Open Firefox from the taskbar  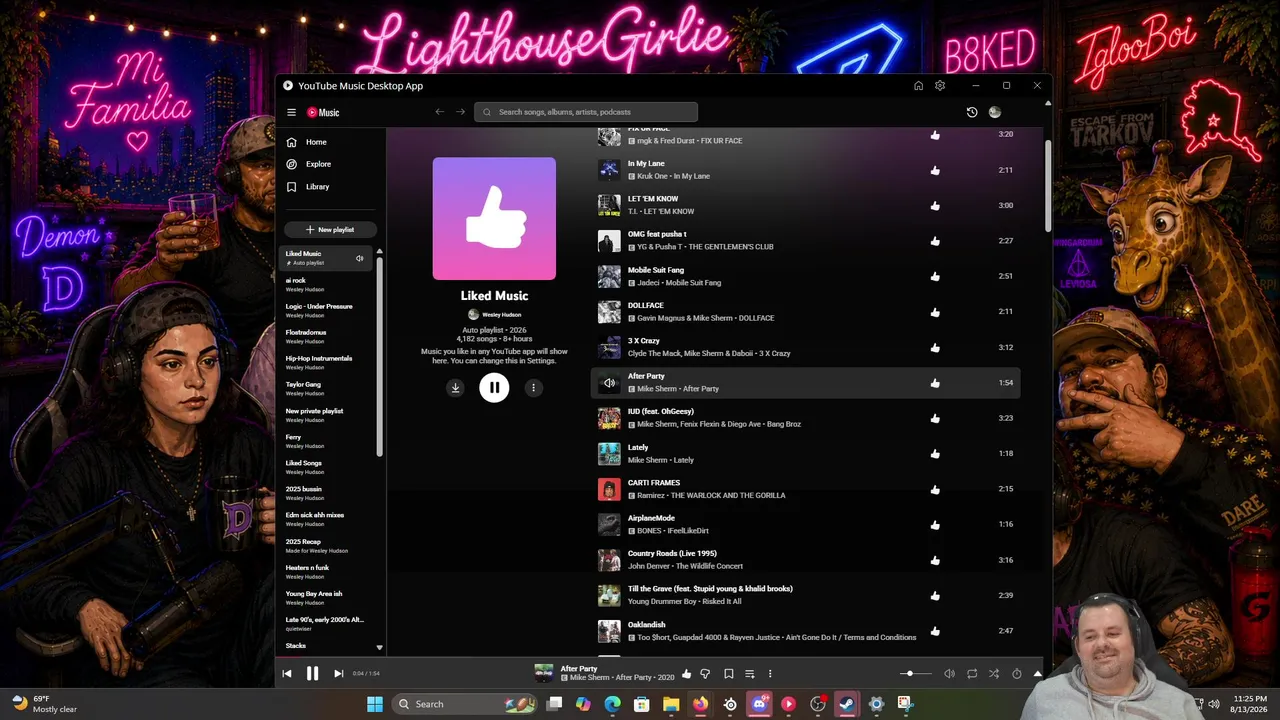[x=700, y=704]
